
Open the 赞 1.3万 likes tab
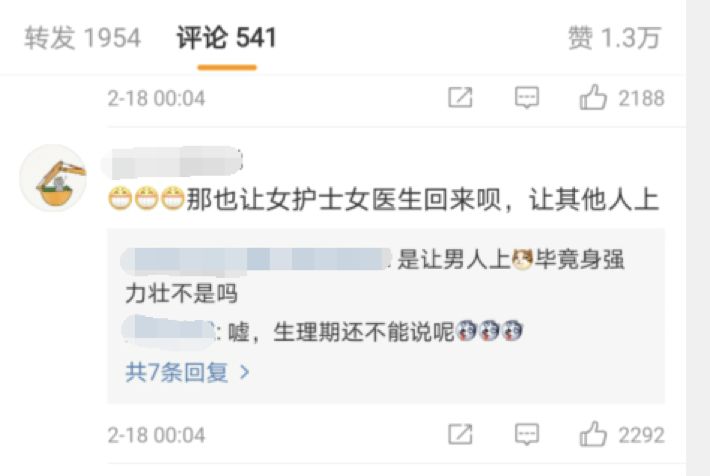point(614,38)
